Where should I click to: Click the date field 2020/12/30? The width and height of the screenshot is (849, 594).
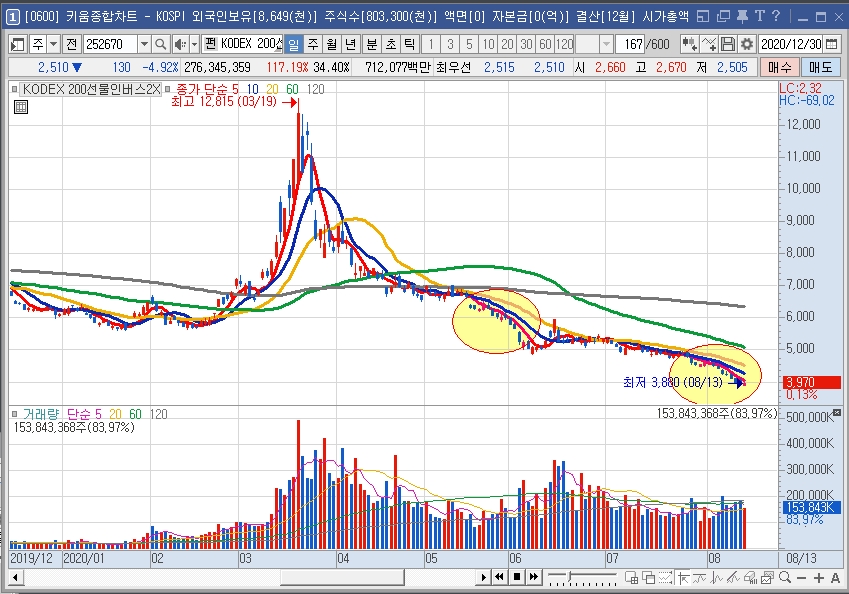(791, 44)
